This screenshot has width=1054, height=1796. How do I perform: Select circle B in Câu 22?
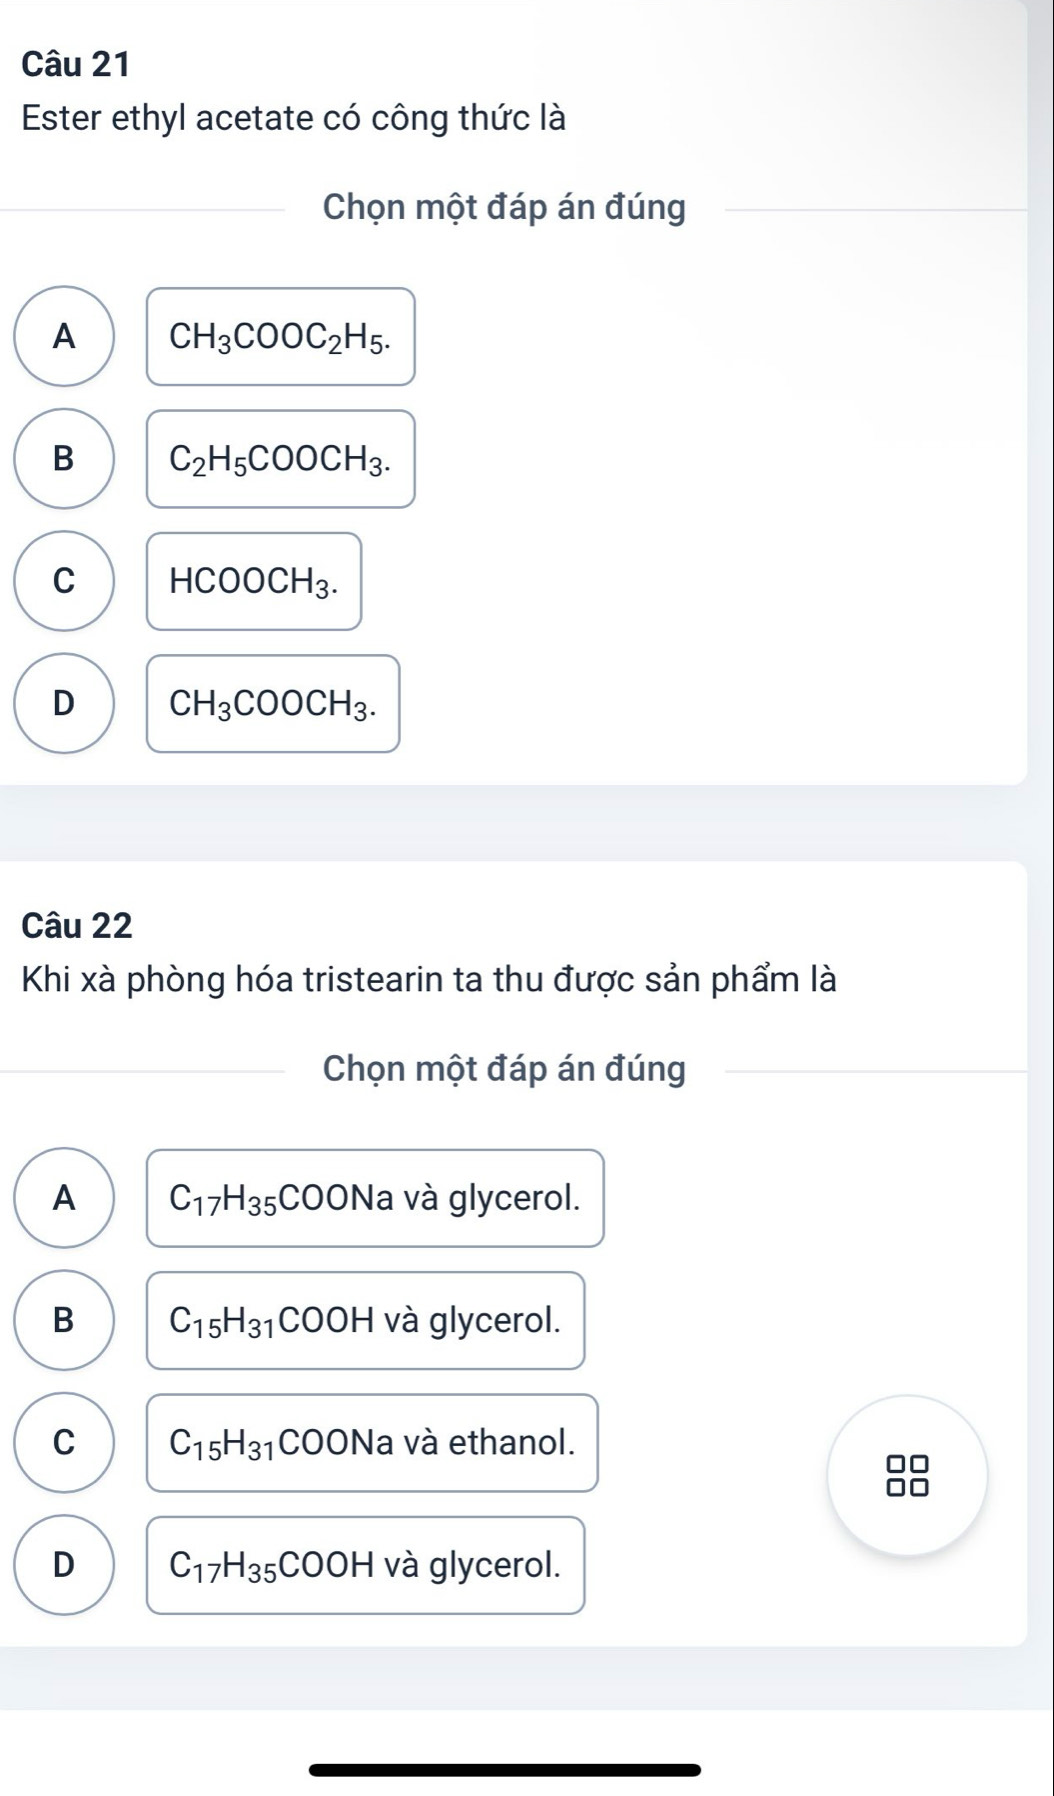coord(64,1320)
